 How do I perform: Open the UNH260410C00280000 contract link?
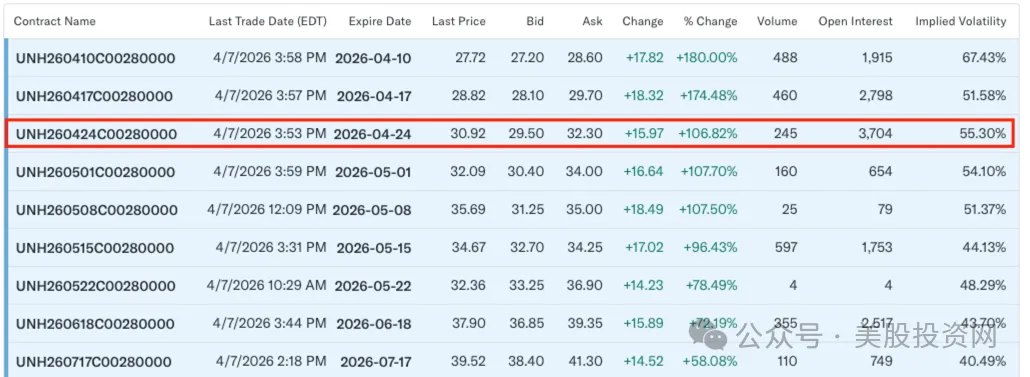click(x=95, y=58)
